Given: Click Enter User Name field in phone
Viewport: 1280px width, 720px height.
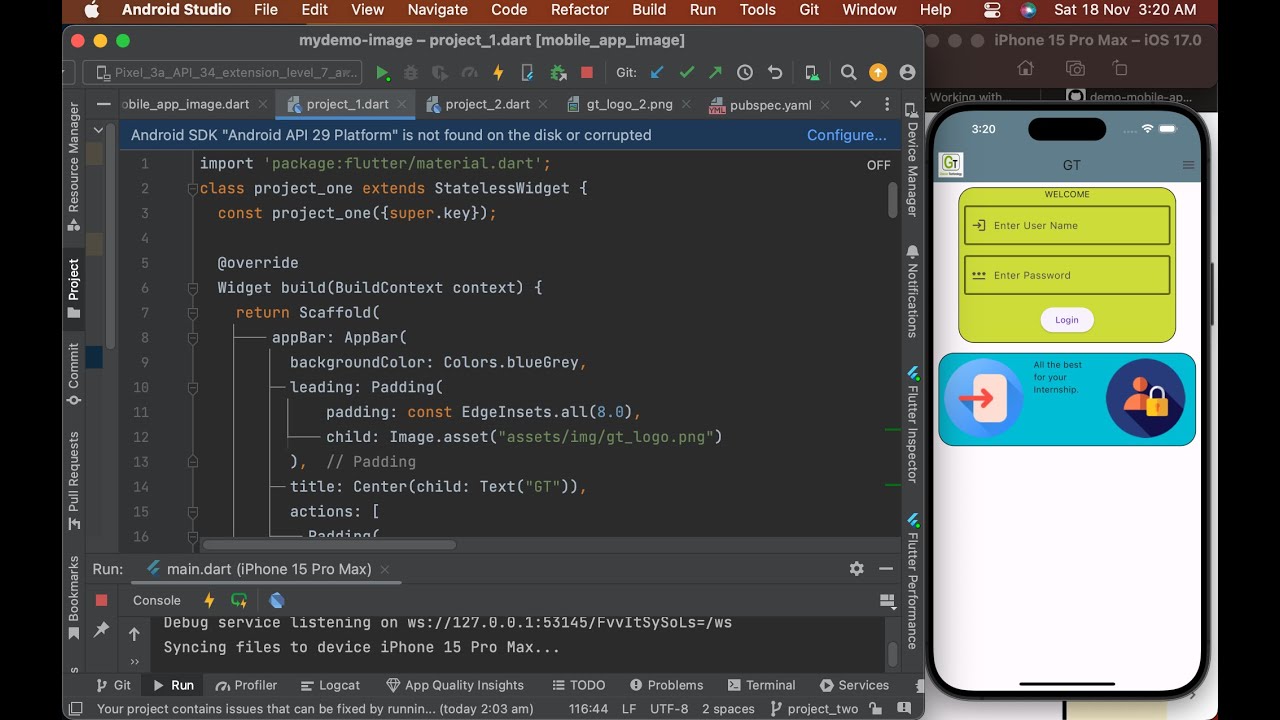Looking at the screenshot, I should click(x=1067, y=226).
